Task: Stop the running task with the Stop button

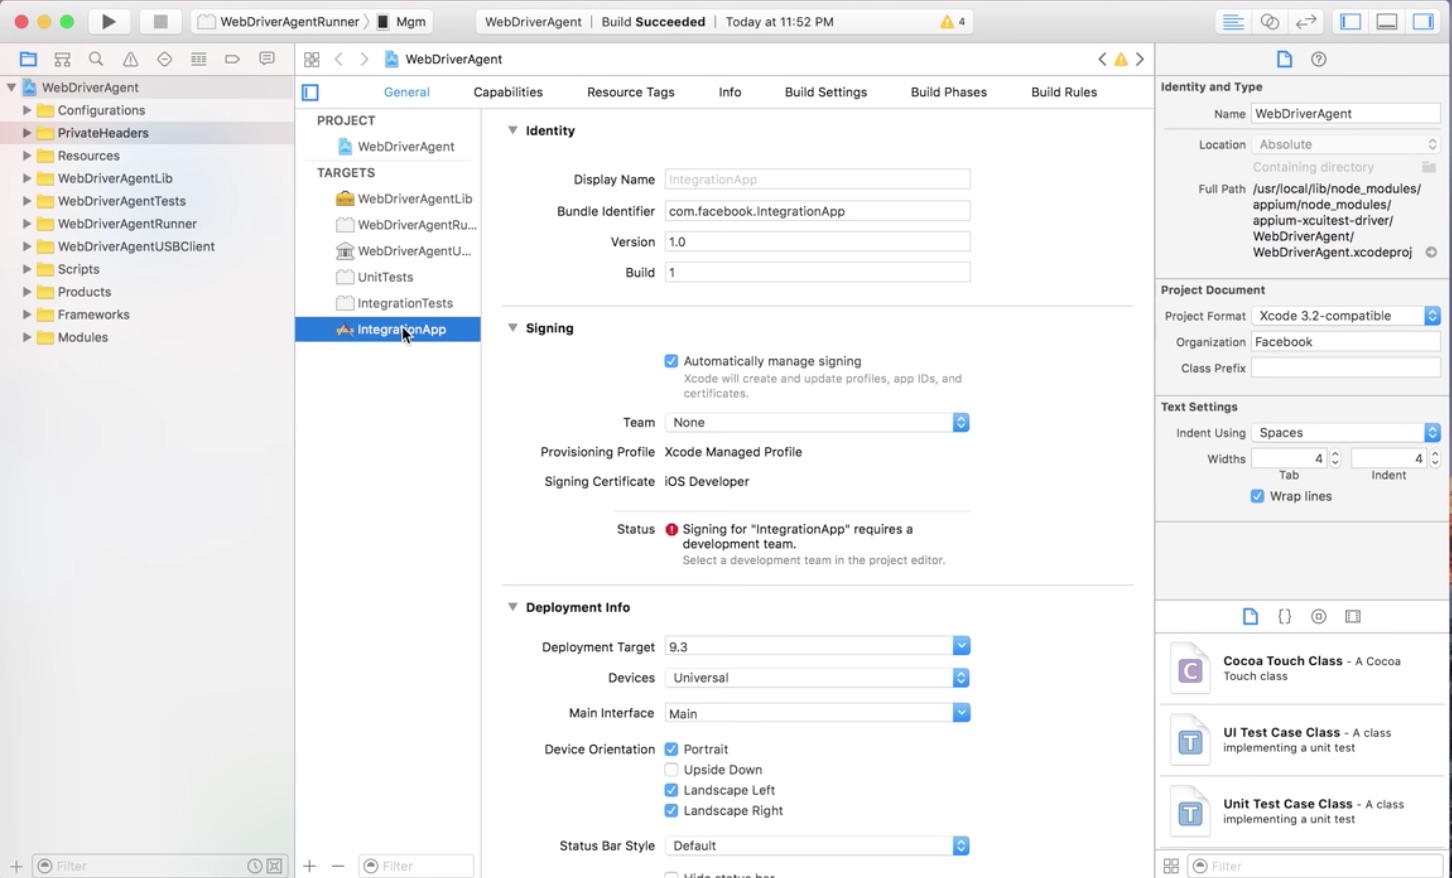Action: click(160, 21)
